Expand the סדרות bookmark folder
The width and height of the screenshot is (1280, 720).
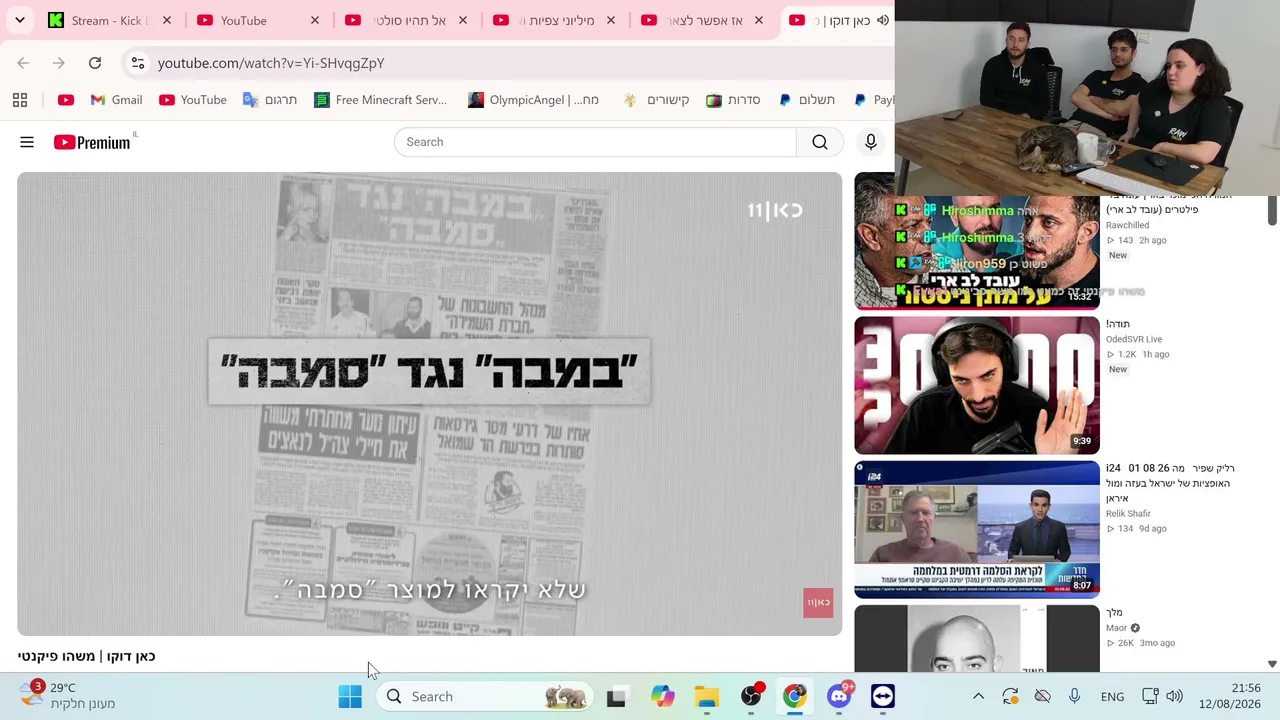coord(733,100)
